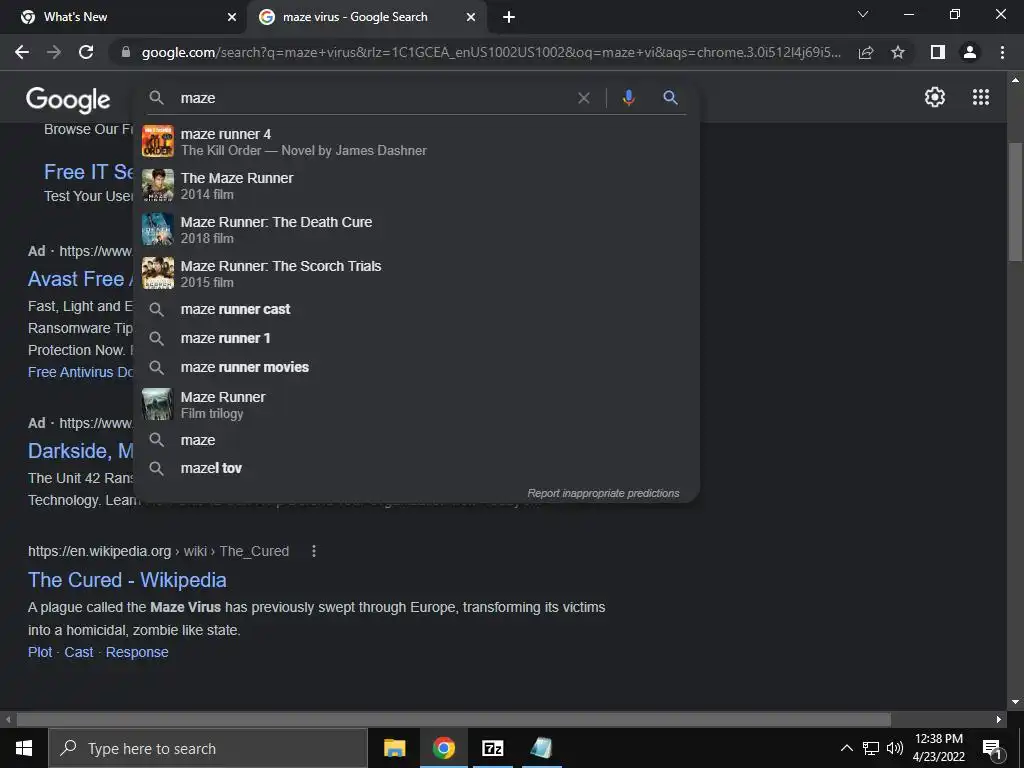The height and width of the screenshot is (768, 1024).
Task: Open the side panel icon
Action: (938, 52)
